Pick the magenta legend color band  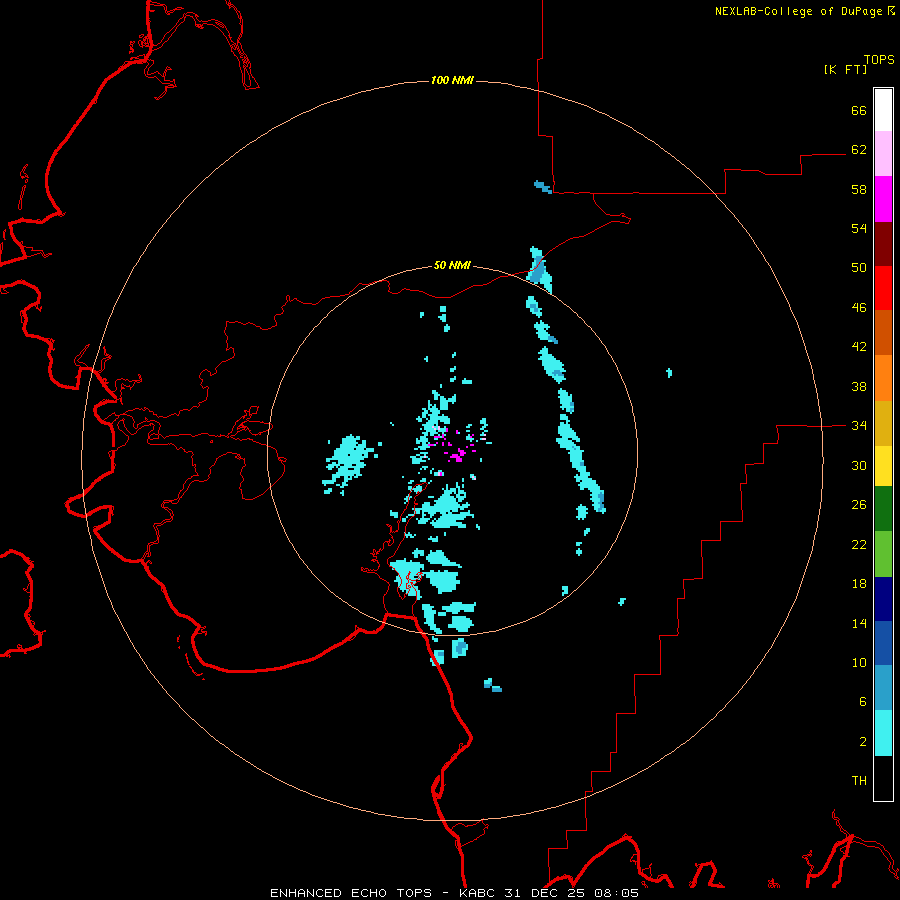pos(883,199)
